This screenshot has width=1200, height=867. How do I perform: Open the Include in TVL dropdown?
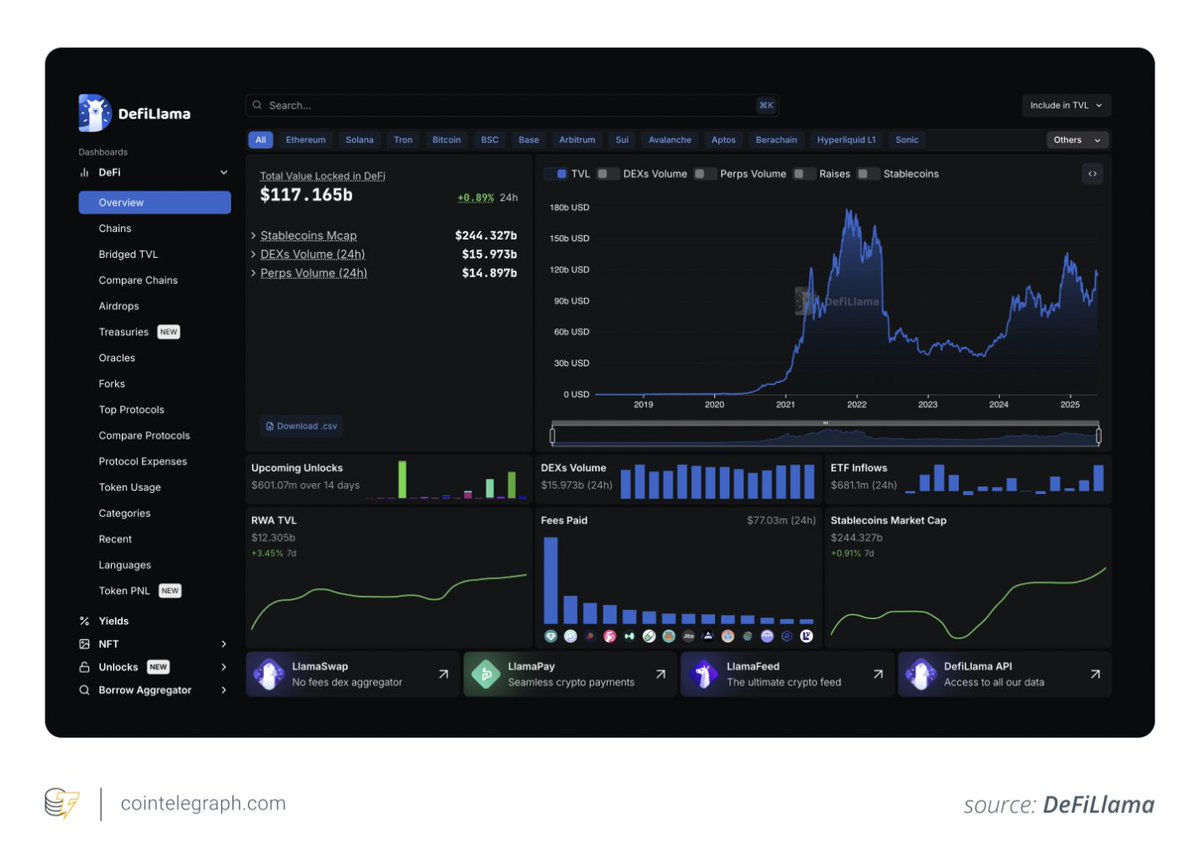tap(1066, 105)
